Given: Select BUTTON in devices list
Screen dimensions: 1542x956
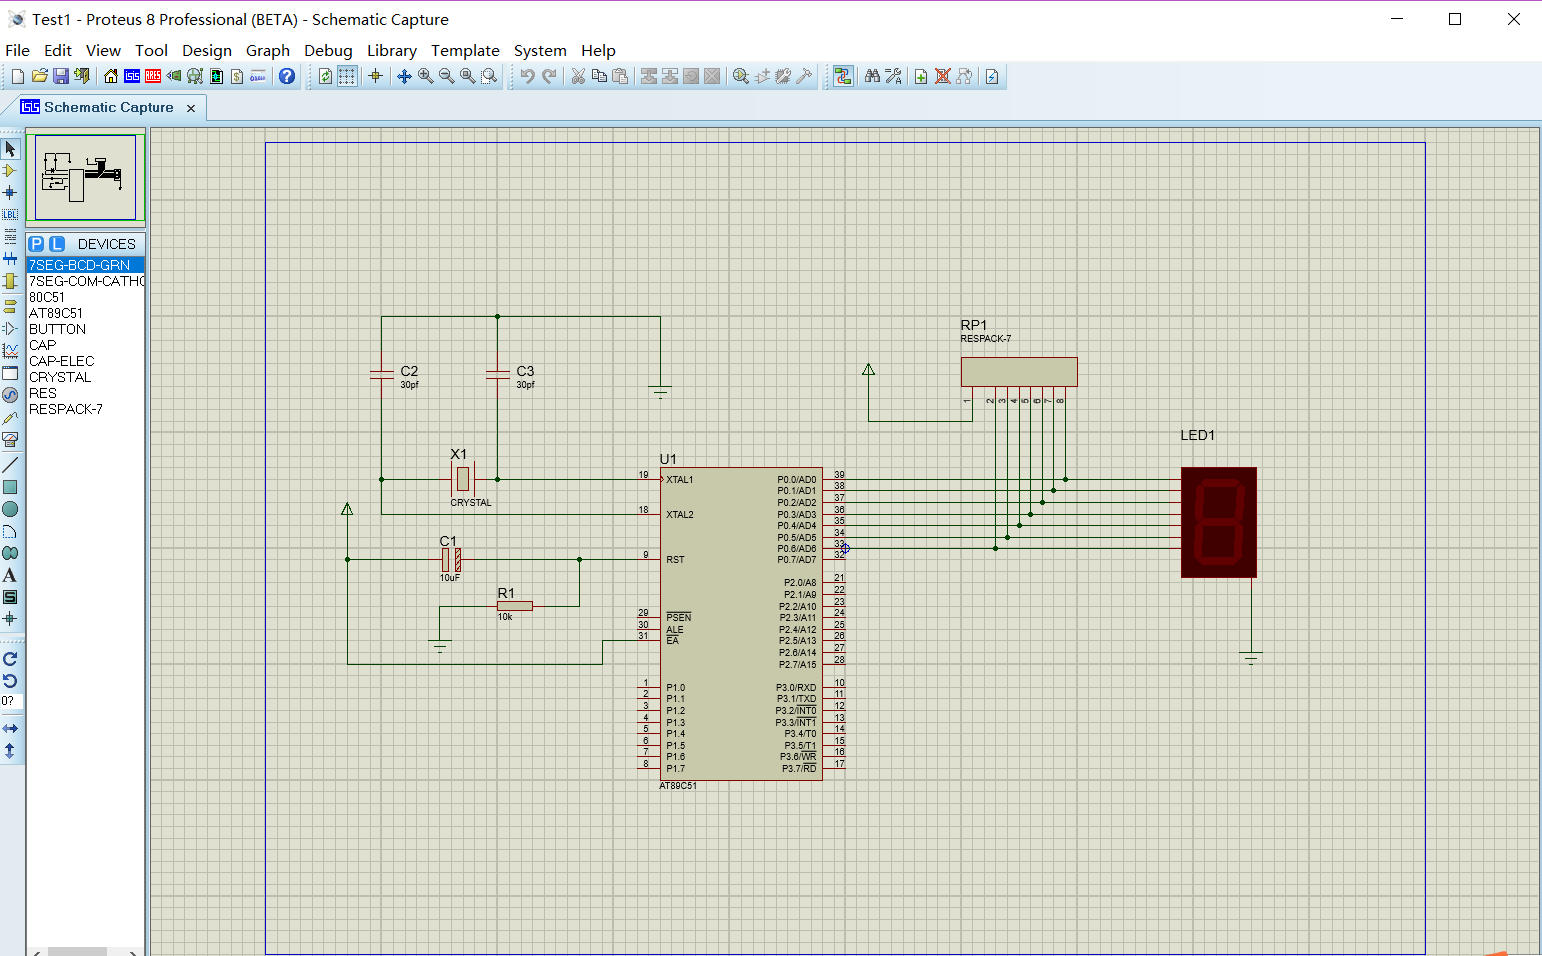Looking at the screenshot, I should point(86,329).
